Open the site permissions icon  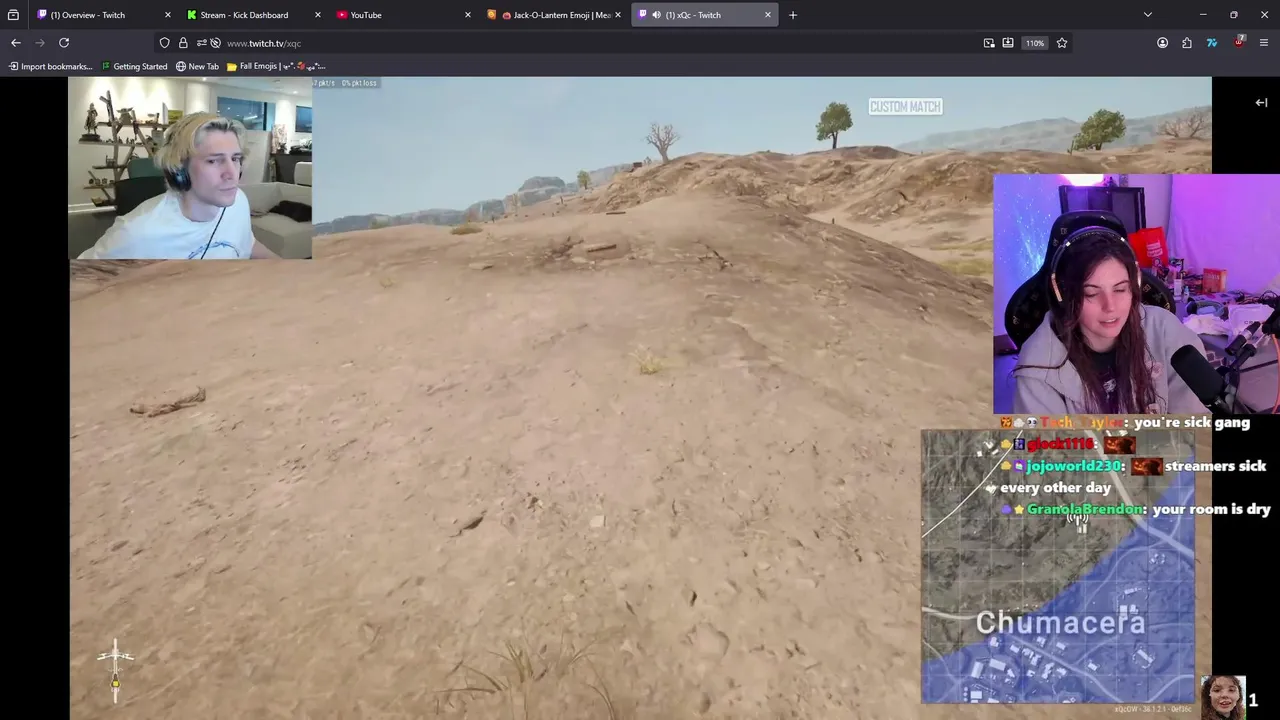(201, 43)
